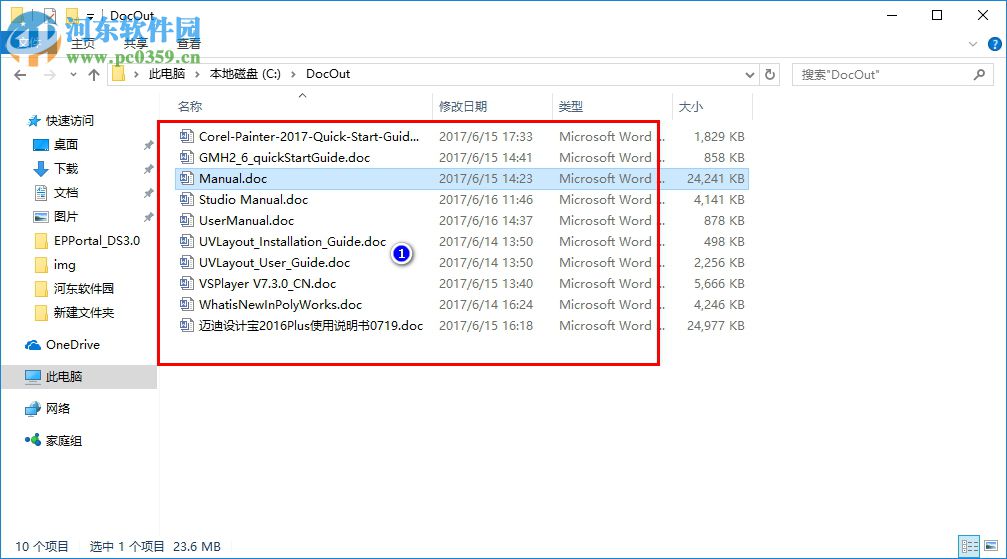This screenshot has height=559, width=1007.
Task: Select Studio Manual.doc file icon
Action: click(x=186, y=199)
